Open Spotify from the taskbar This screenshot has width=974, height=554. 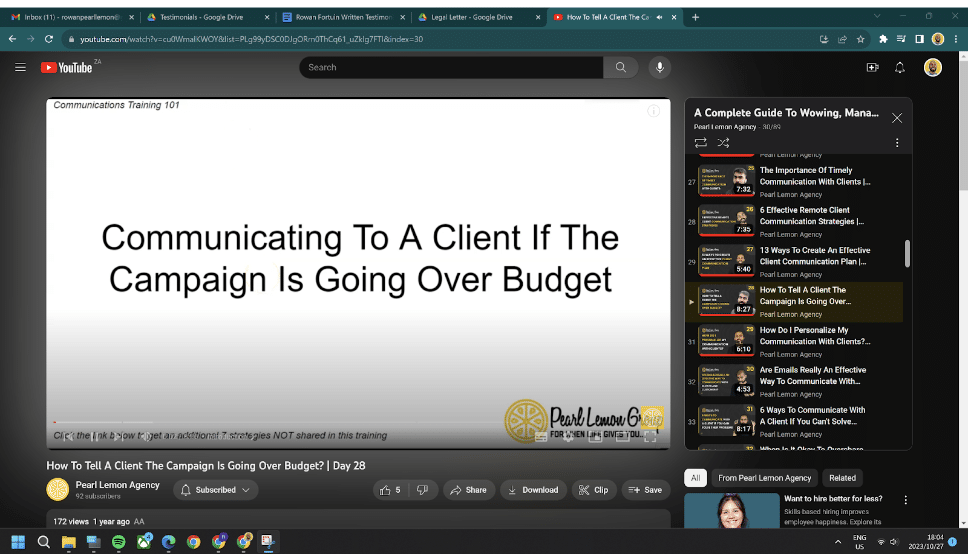pos(118,542)
